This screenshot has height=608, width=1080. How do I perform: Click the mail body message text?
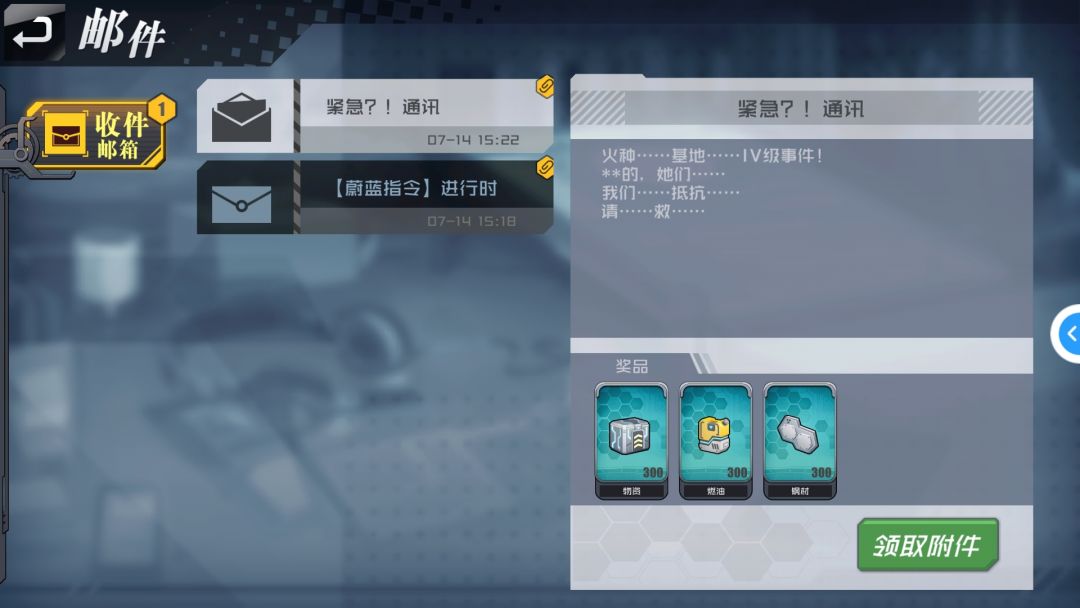(x=712, y=183)
